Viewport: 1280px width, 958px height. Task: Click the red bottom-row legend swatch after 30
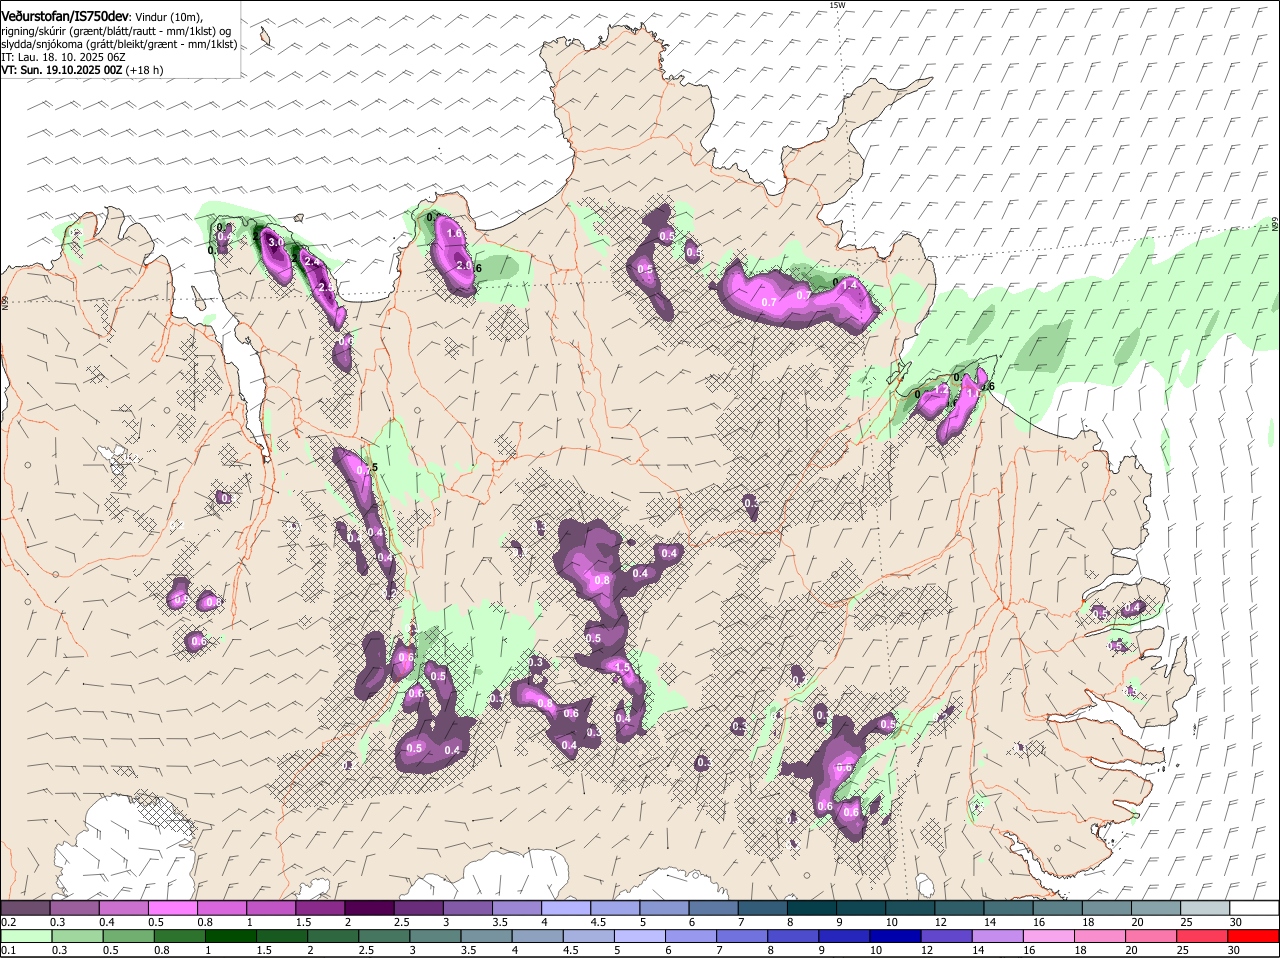coord(1254,936)
